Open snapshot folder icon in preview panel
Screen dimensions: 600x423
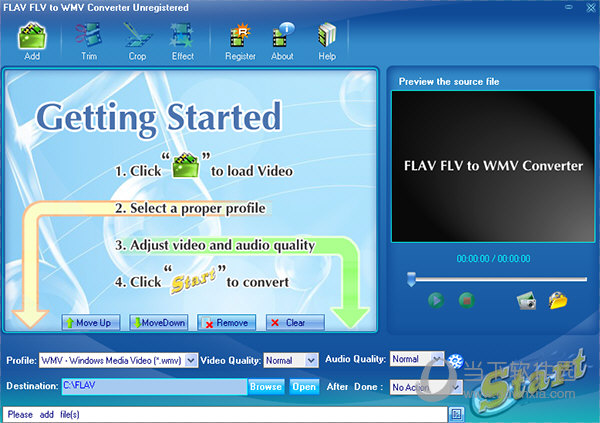coord(558,301)
